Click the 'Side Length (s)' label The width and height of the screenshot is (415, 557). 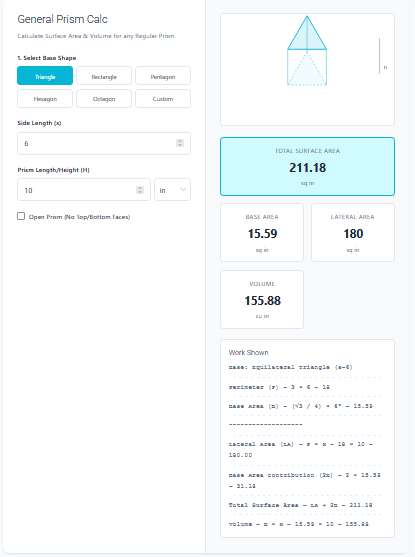coord(39,123)
